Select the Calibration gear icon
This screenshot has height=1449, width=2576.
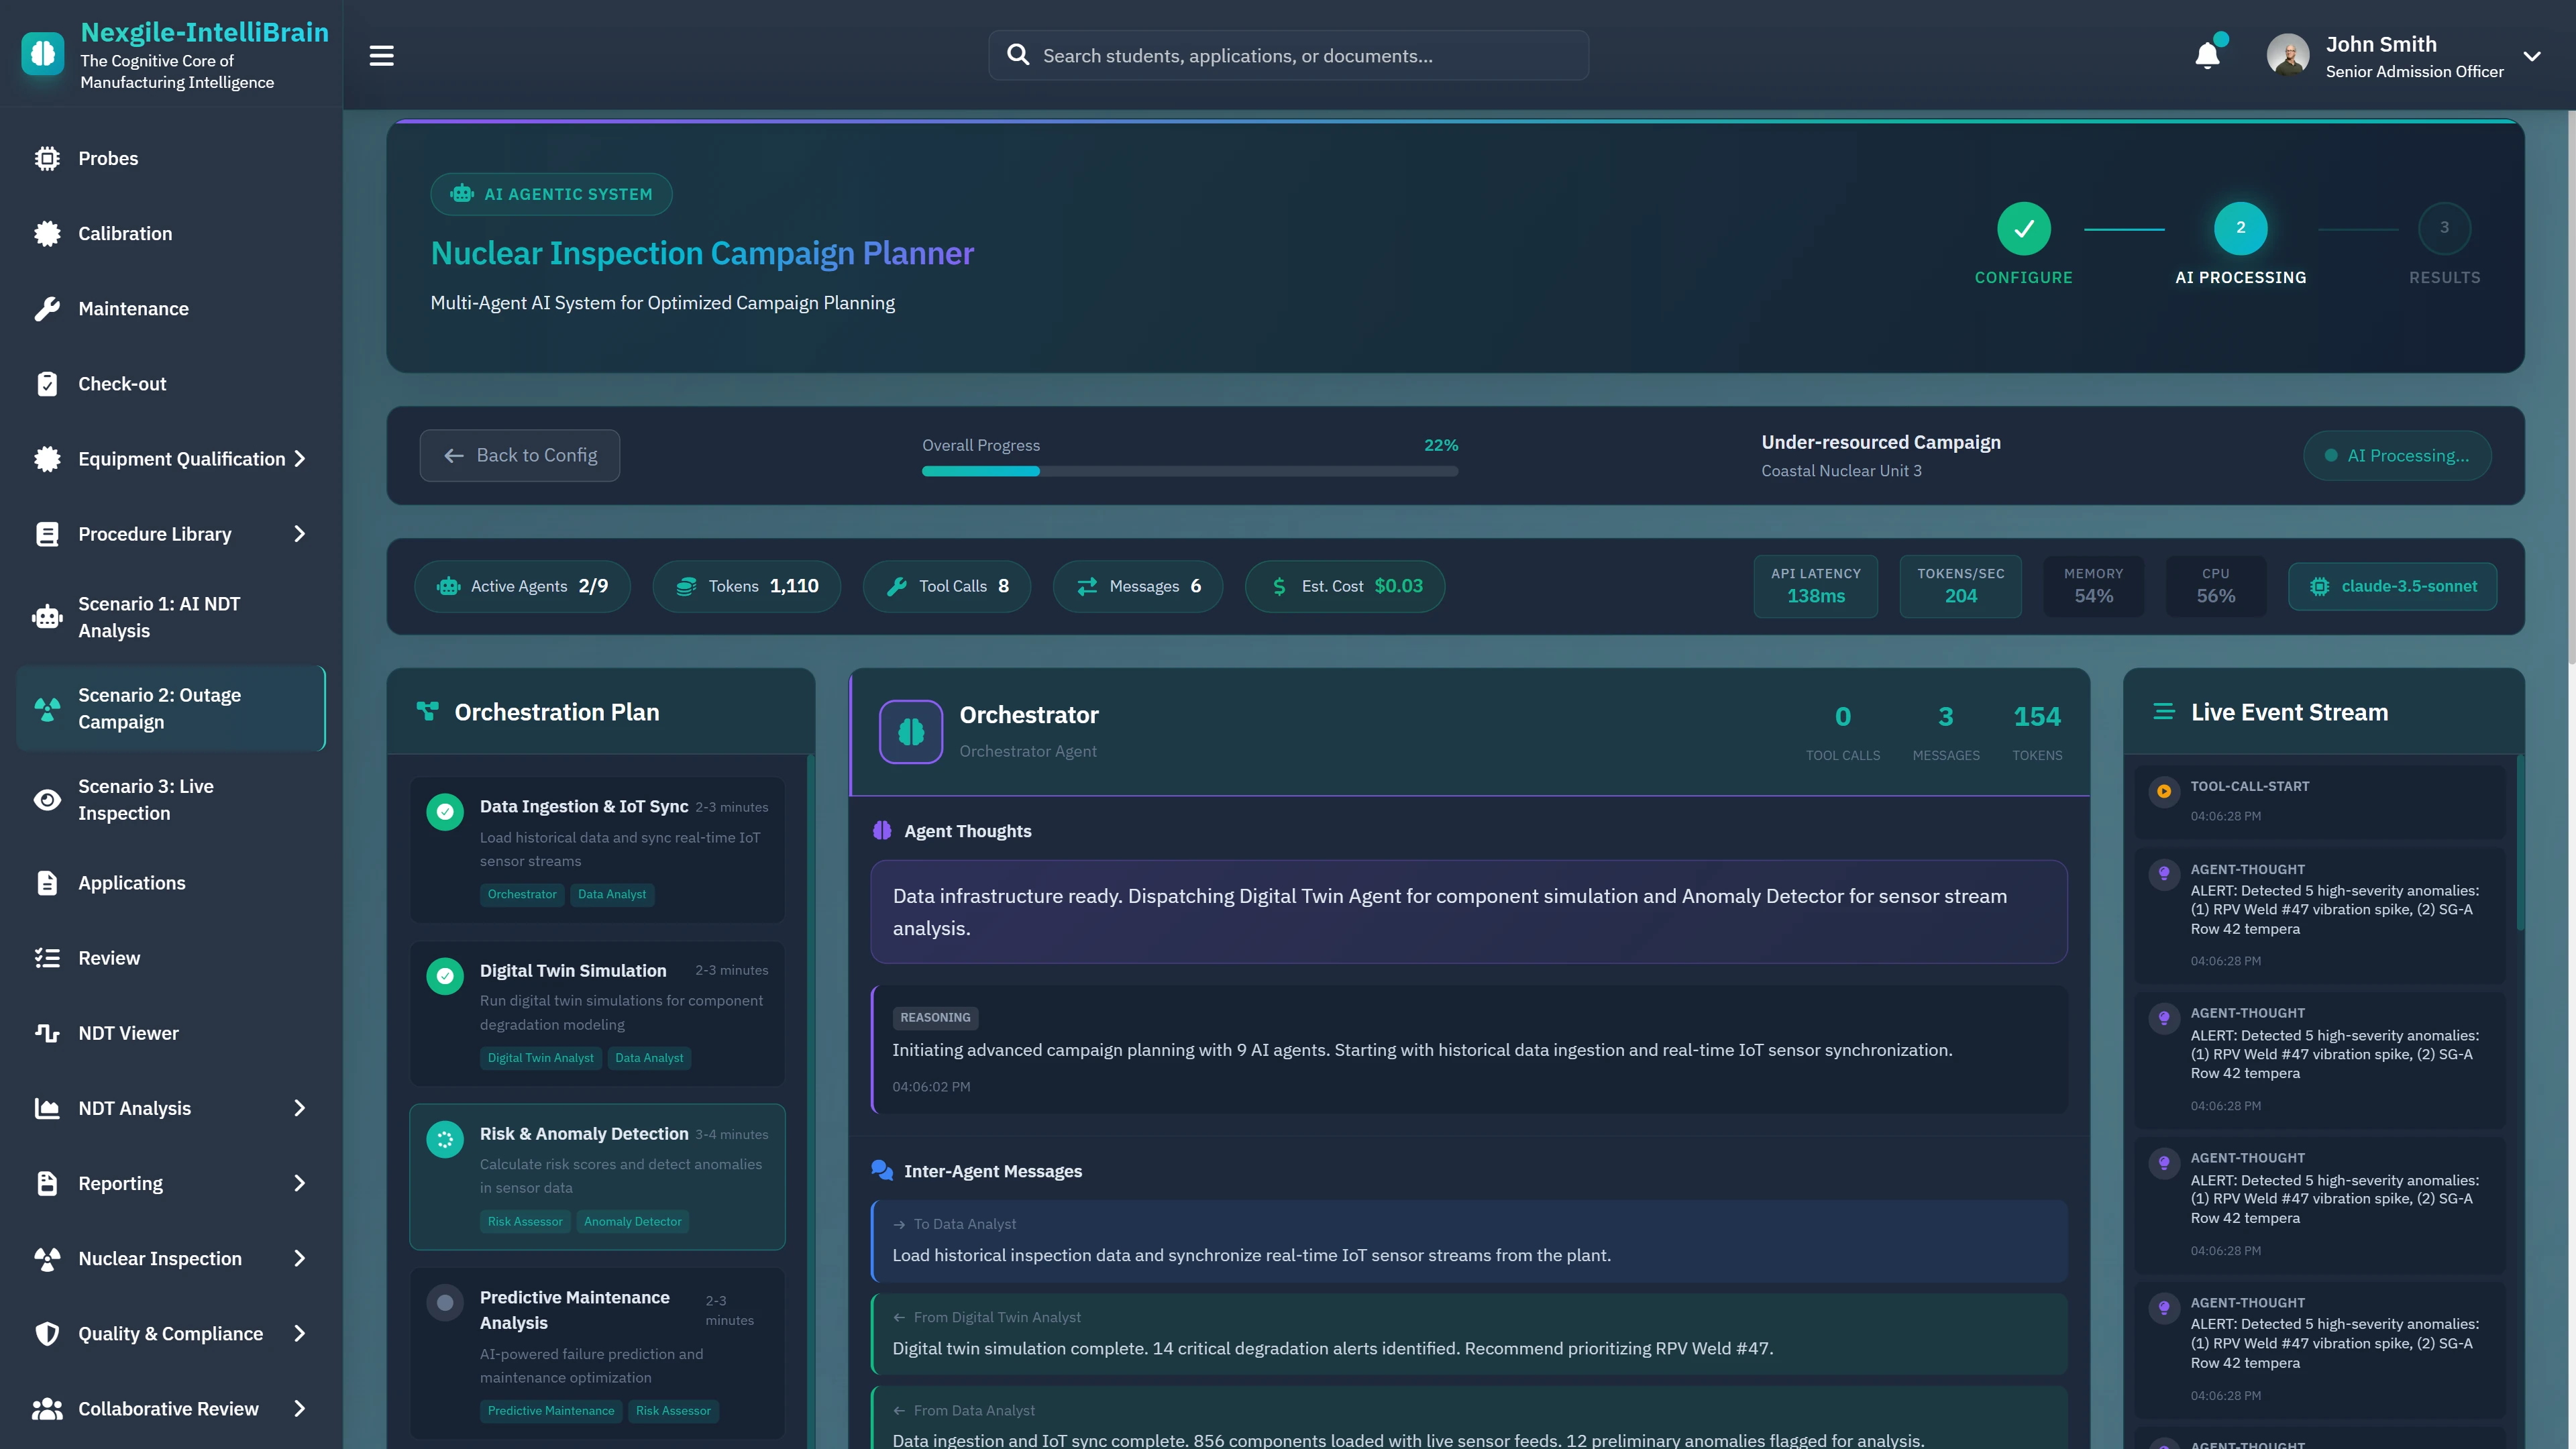(47, 233)
